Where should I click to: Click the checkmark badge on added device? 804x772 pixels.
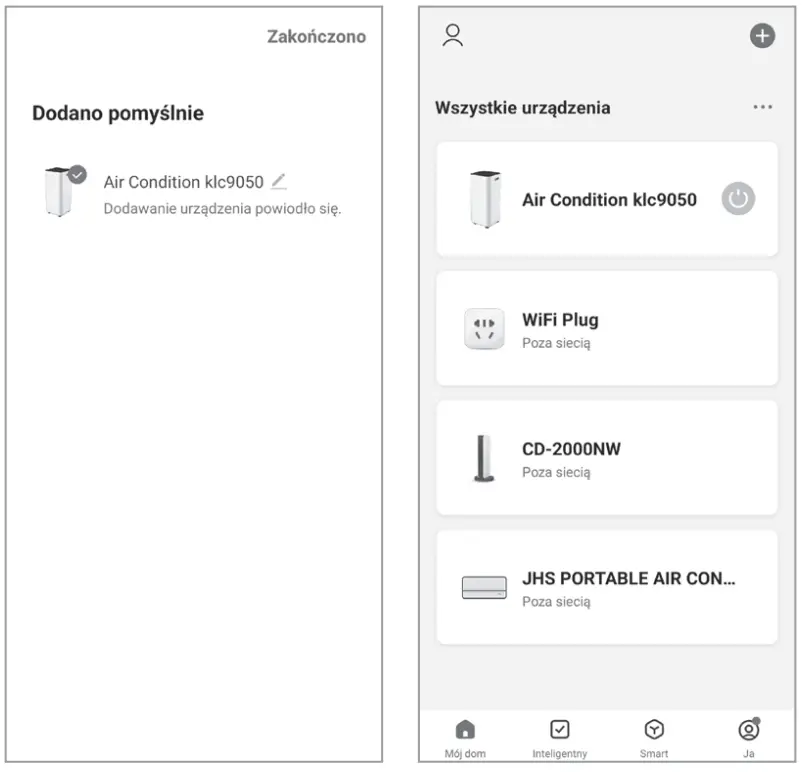tap(77, 174)
